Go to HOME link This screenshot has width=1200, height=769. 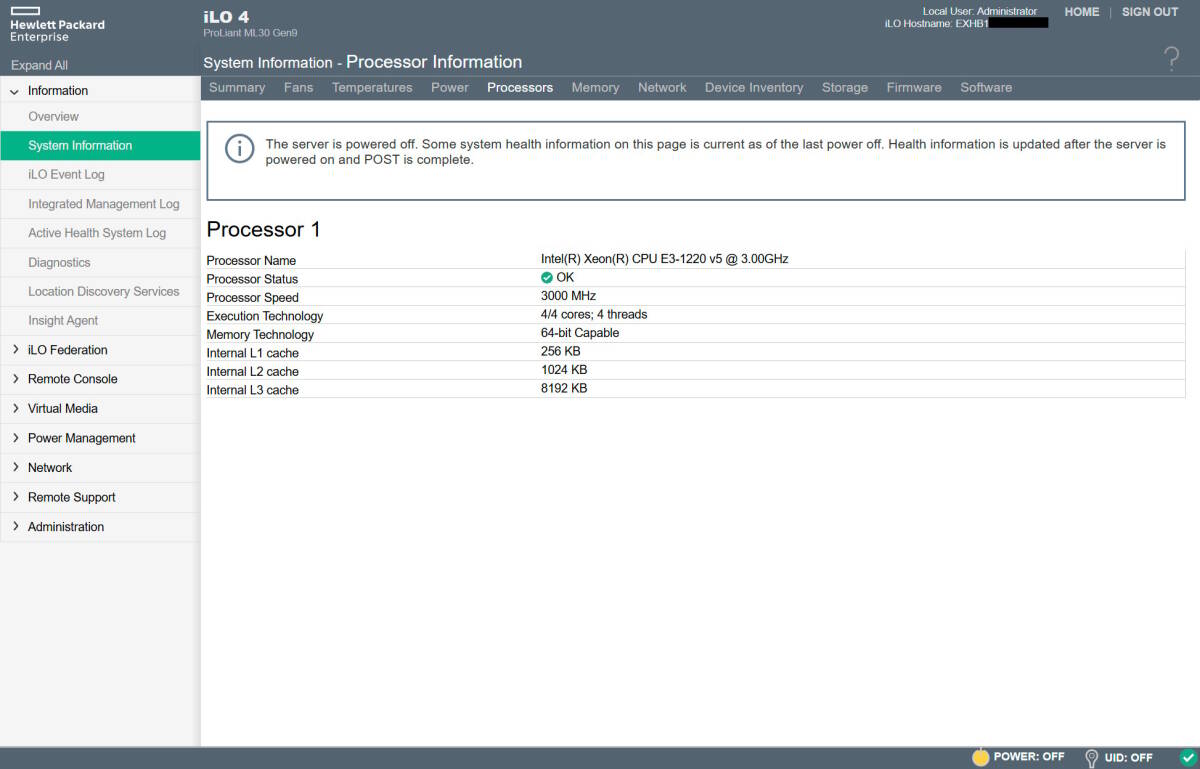pos(1081,12)
